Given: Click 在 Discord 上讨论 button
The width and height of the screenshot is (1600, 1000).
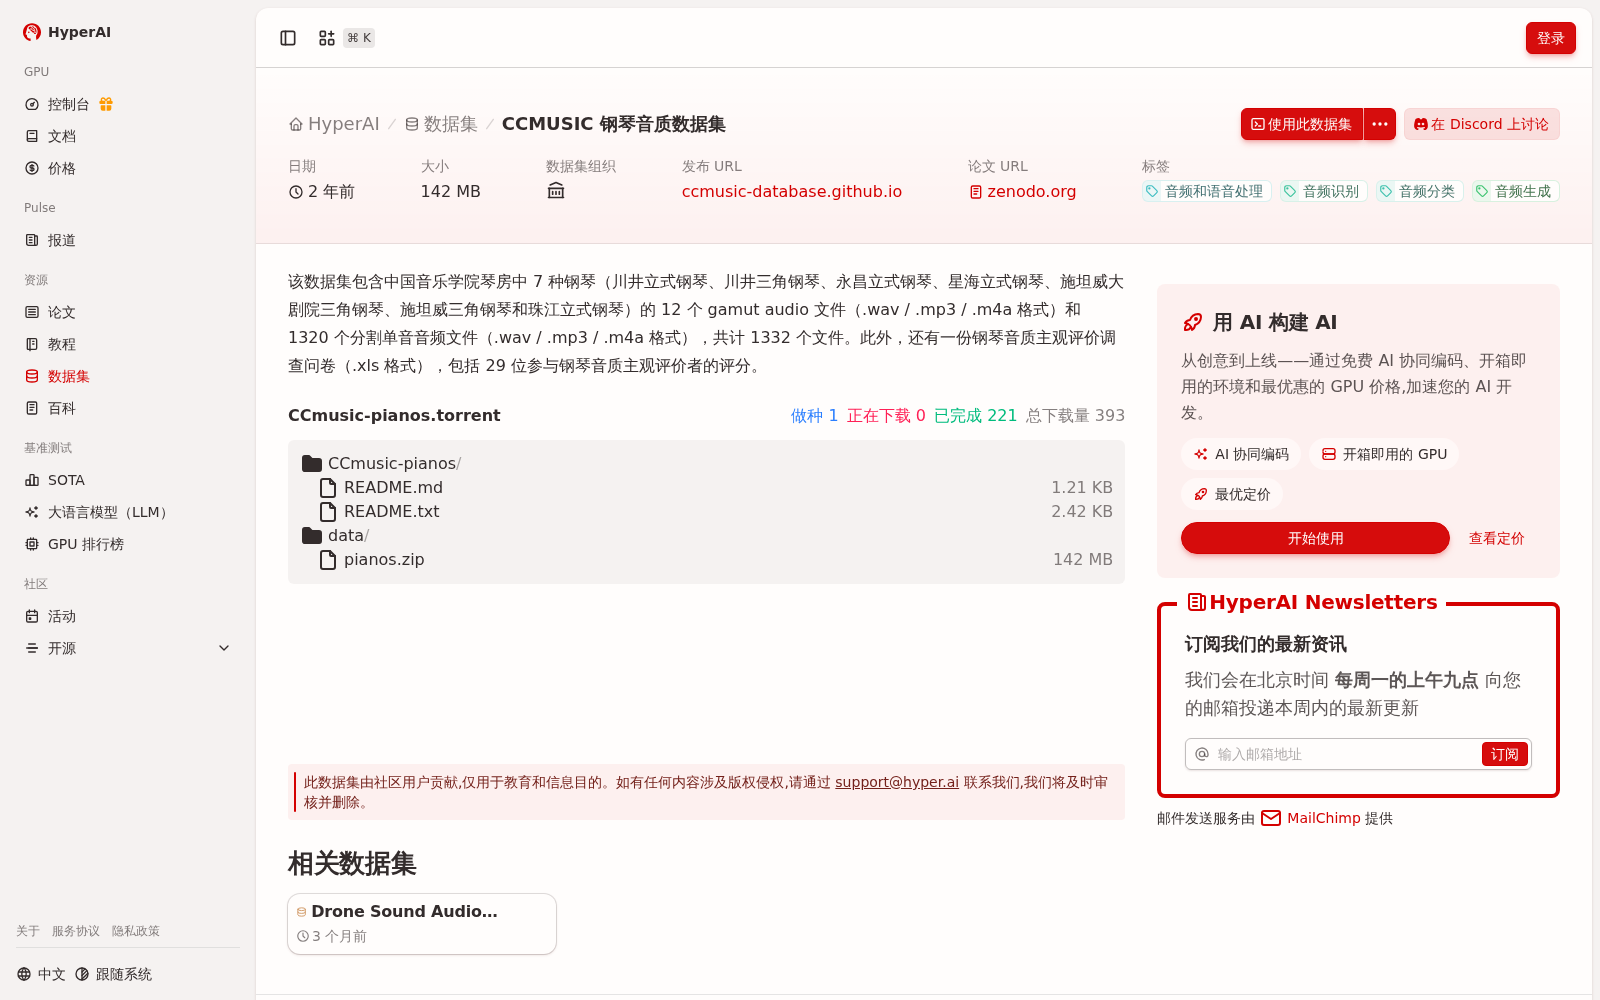Looking at the screenshot, I should tap(1481, 124).
